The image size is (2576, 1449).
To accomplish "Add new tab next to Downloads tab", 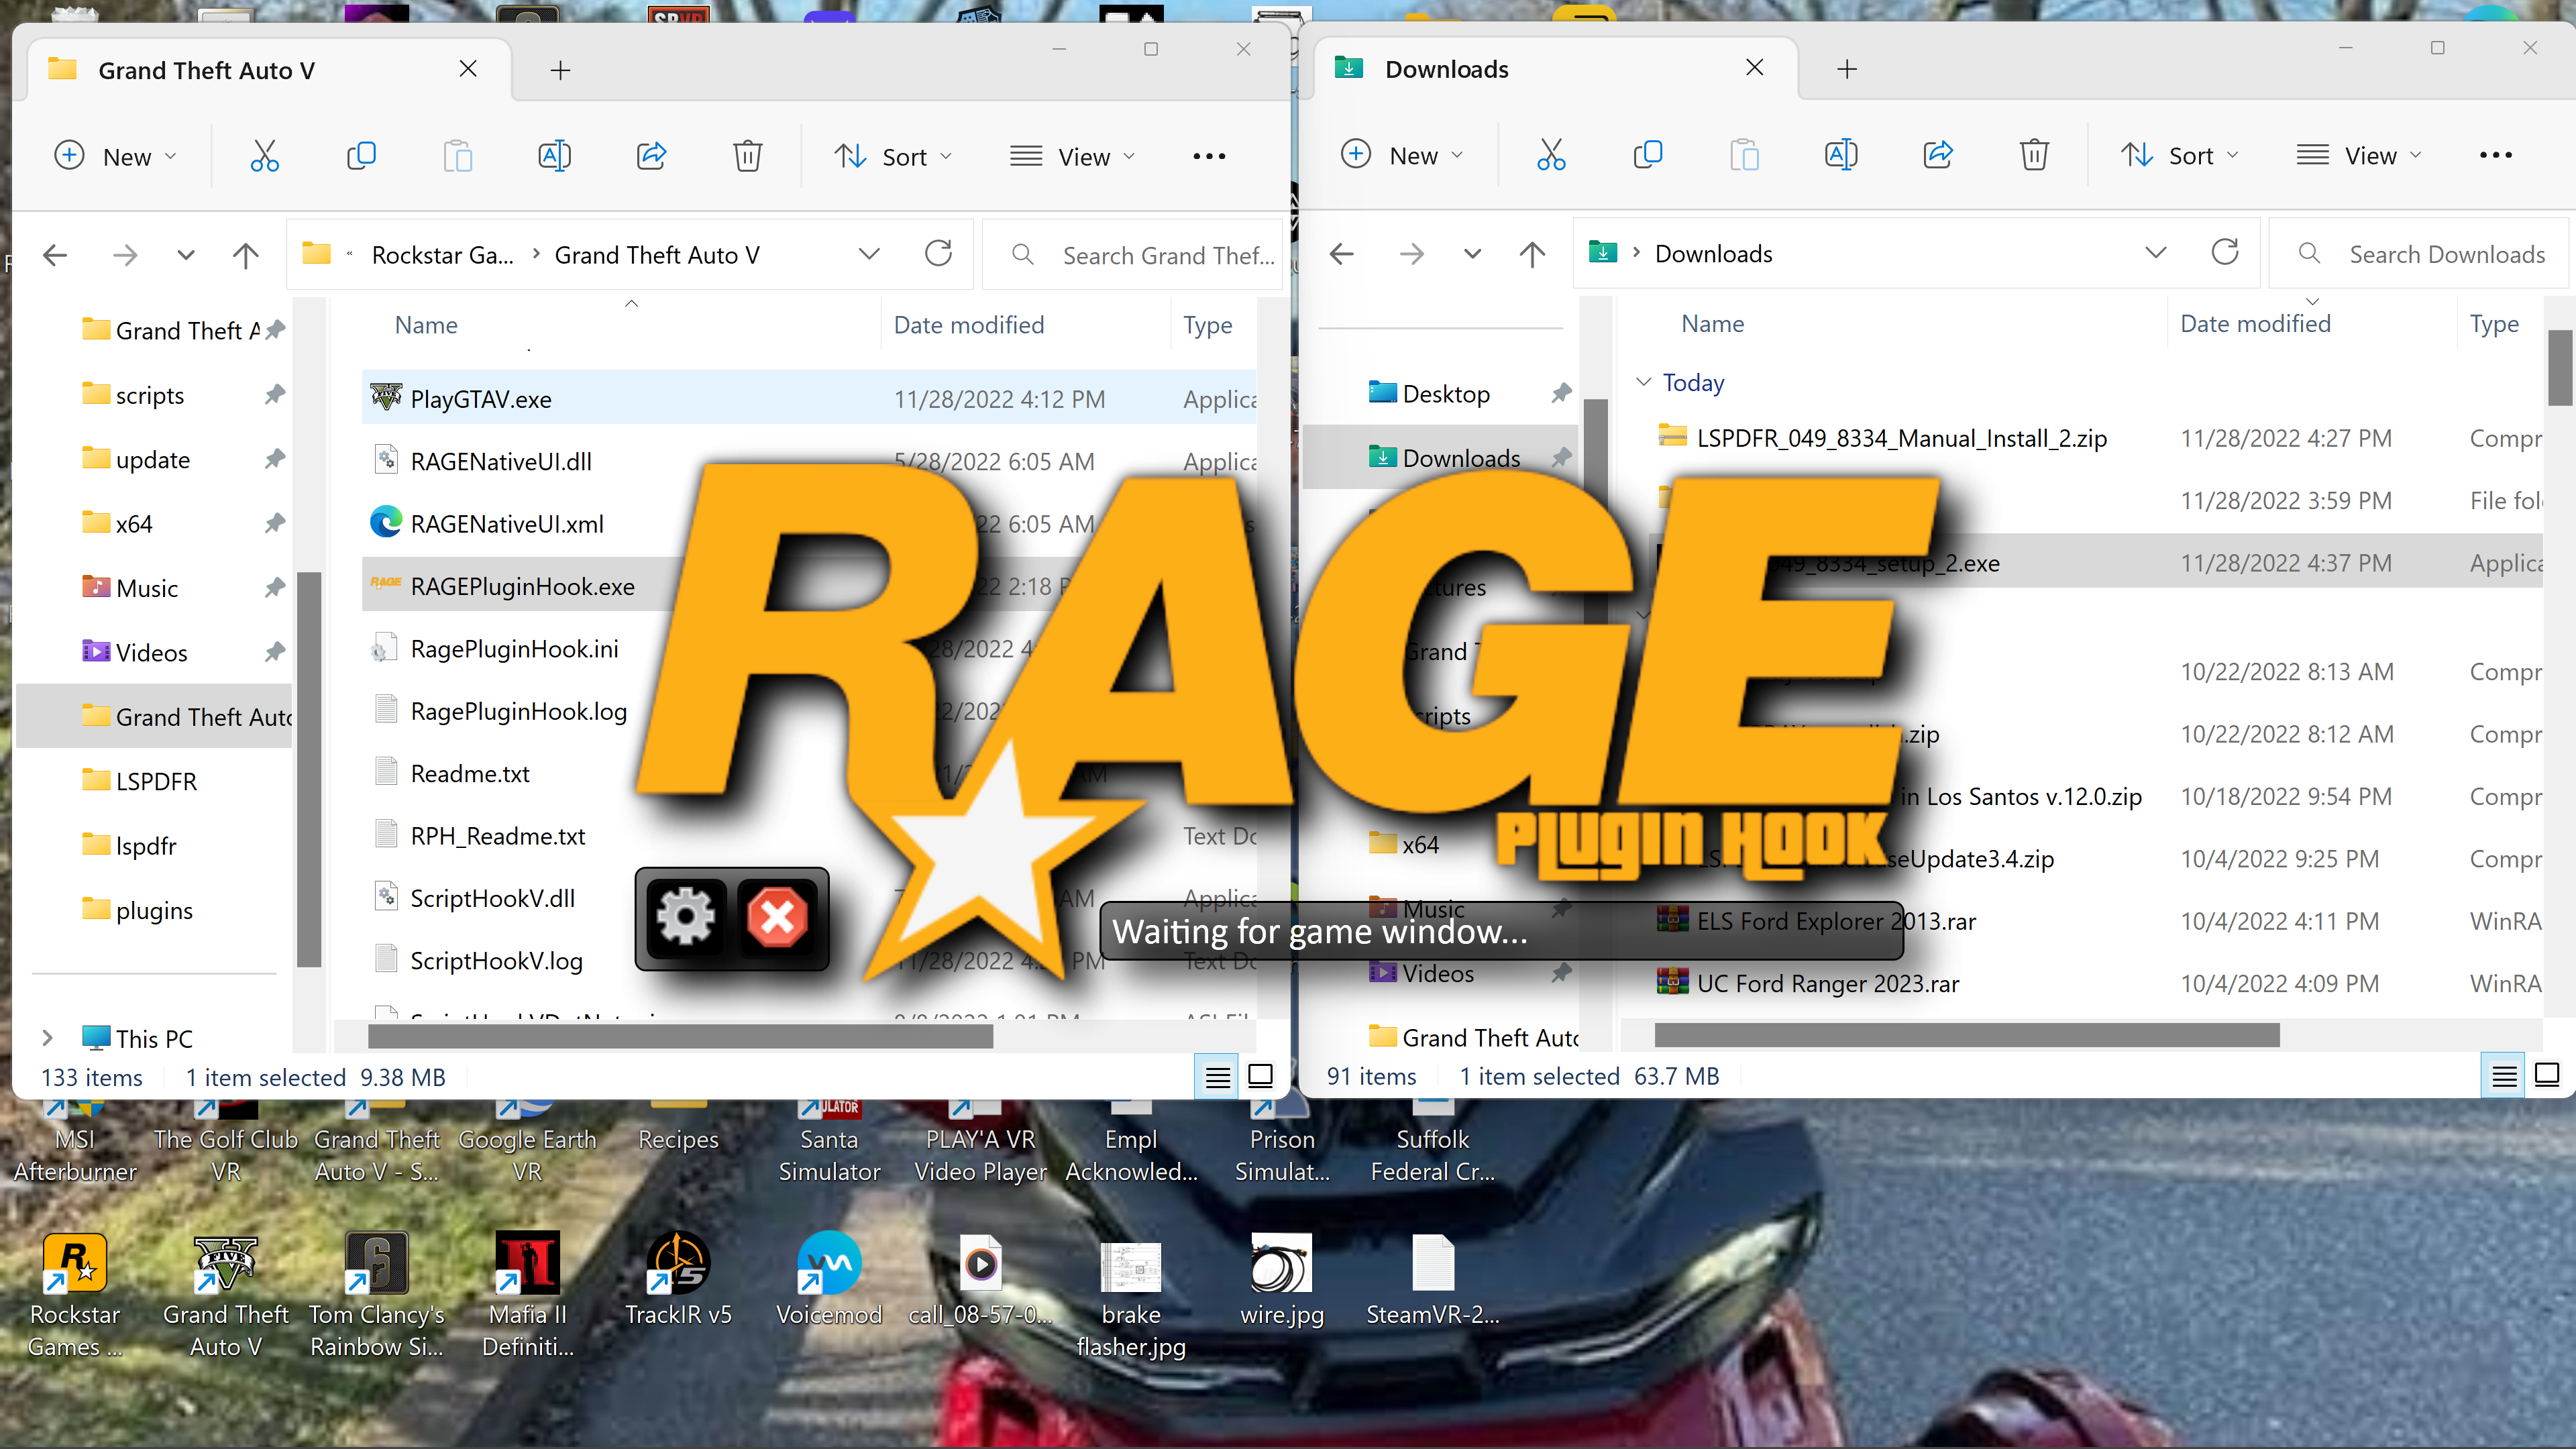I will (x=1847, y=69).
